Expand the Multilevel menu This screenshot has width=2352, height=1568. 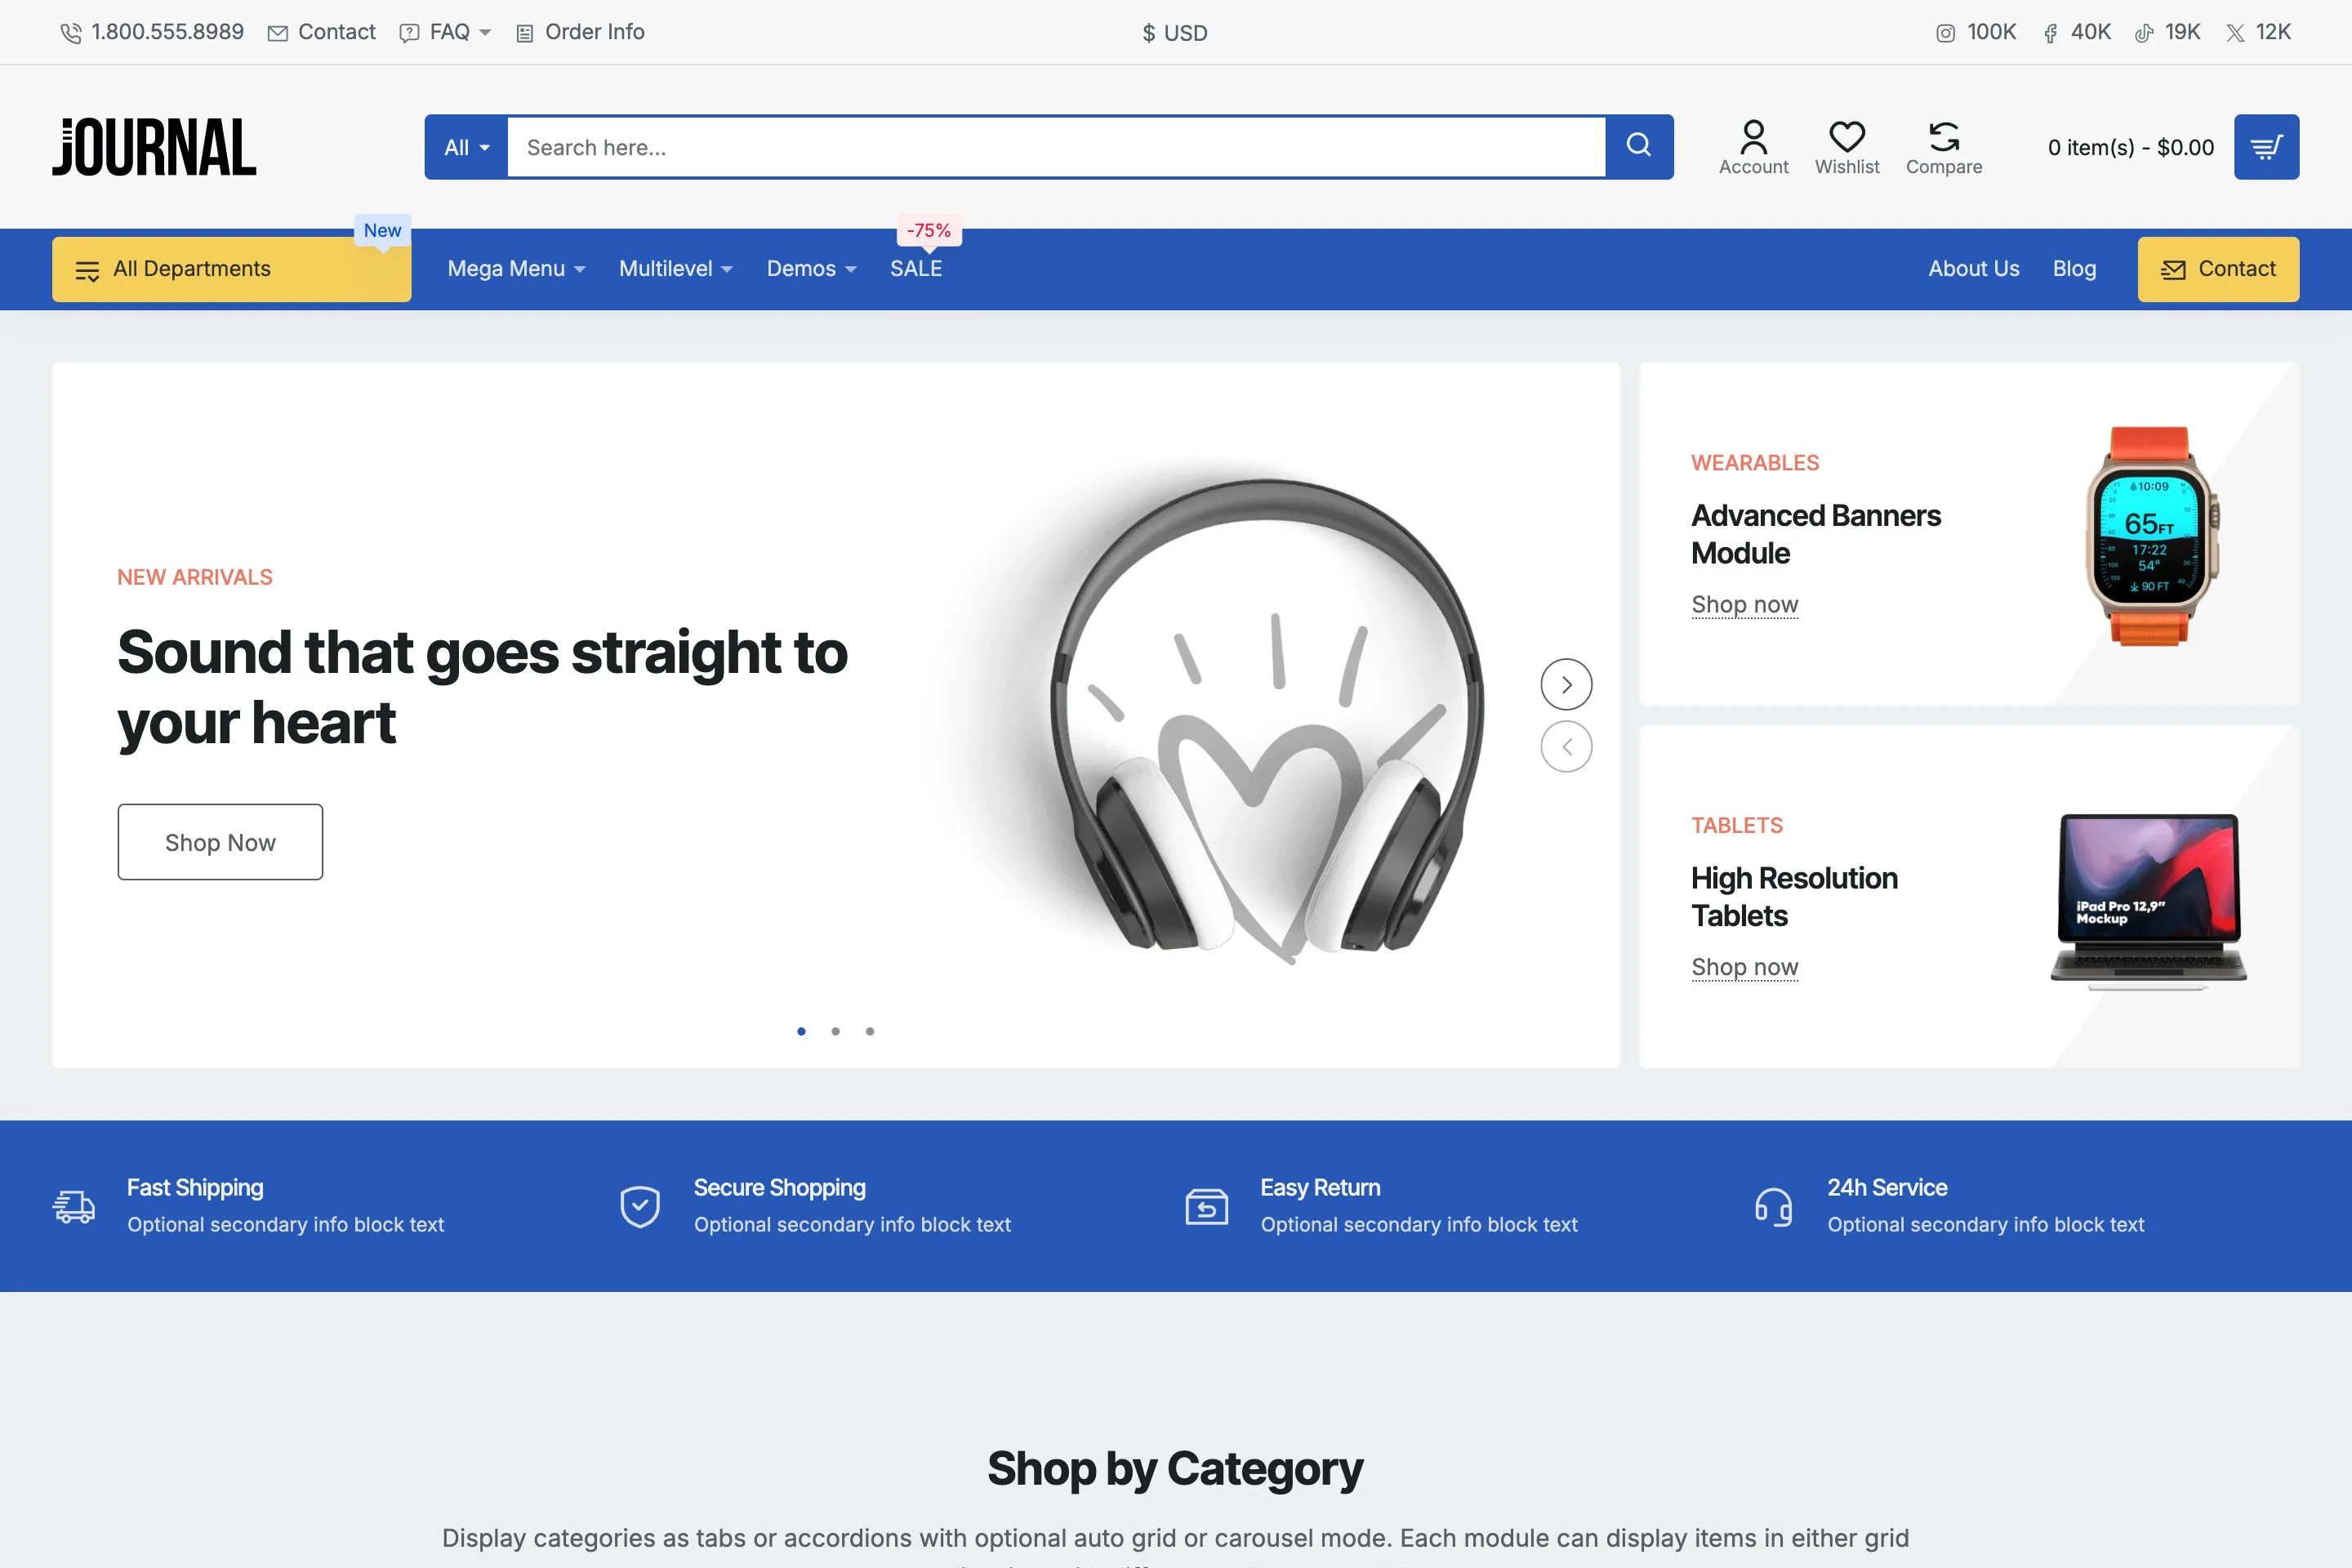tap(676, 268)
